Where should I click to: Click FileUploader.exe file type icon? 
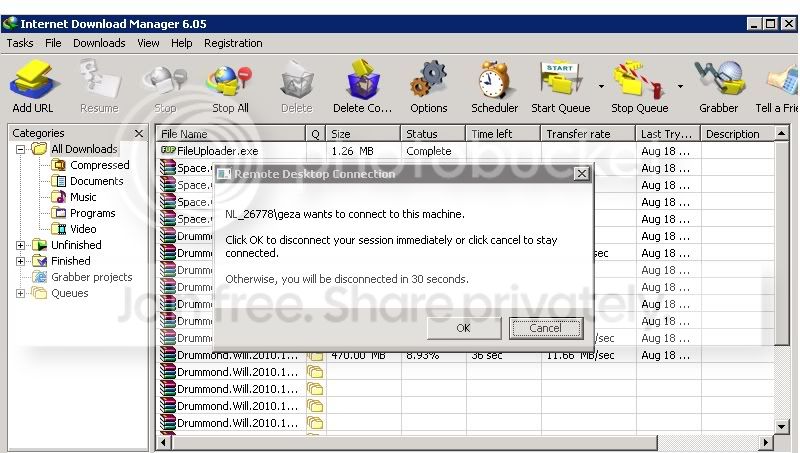(x=168, y=150)
